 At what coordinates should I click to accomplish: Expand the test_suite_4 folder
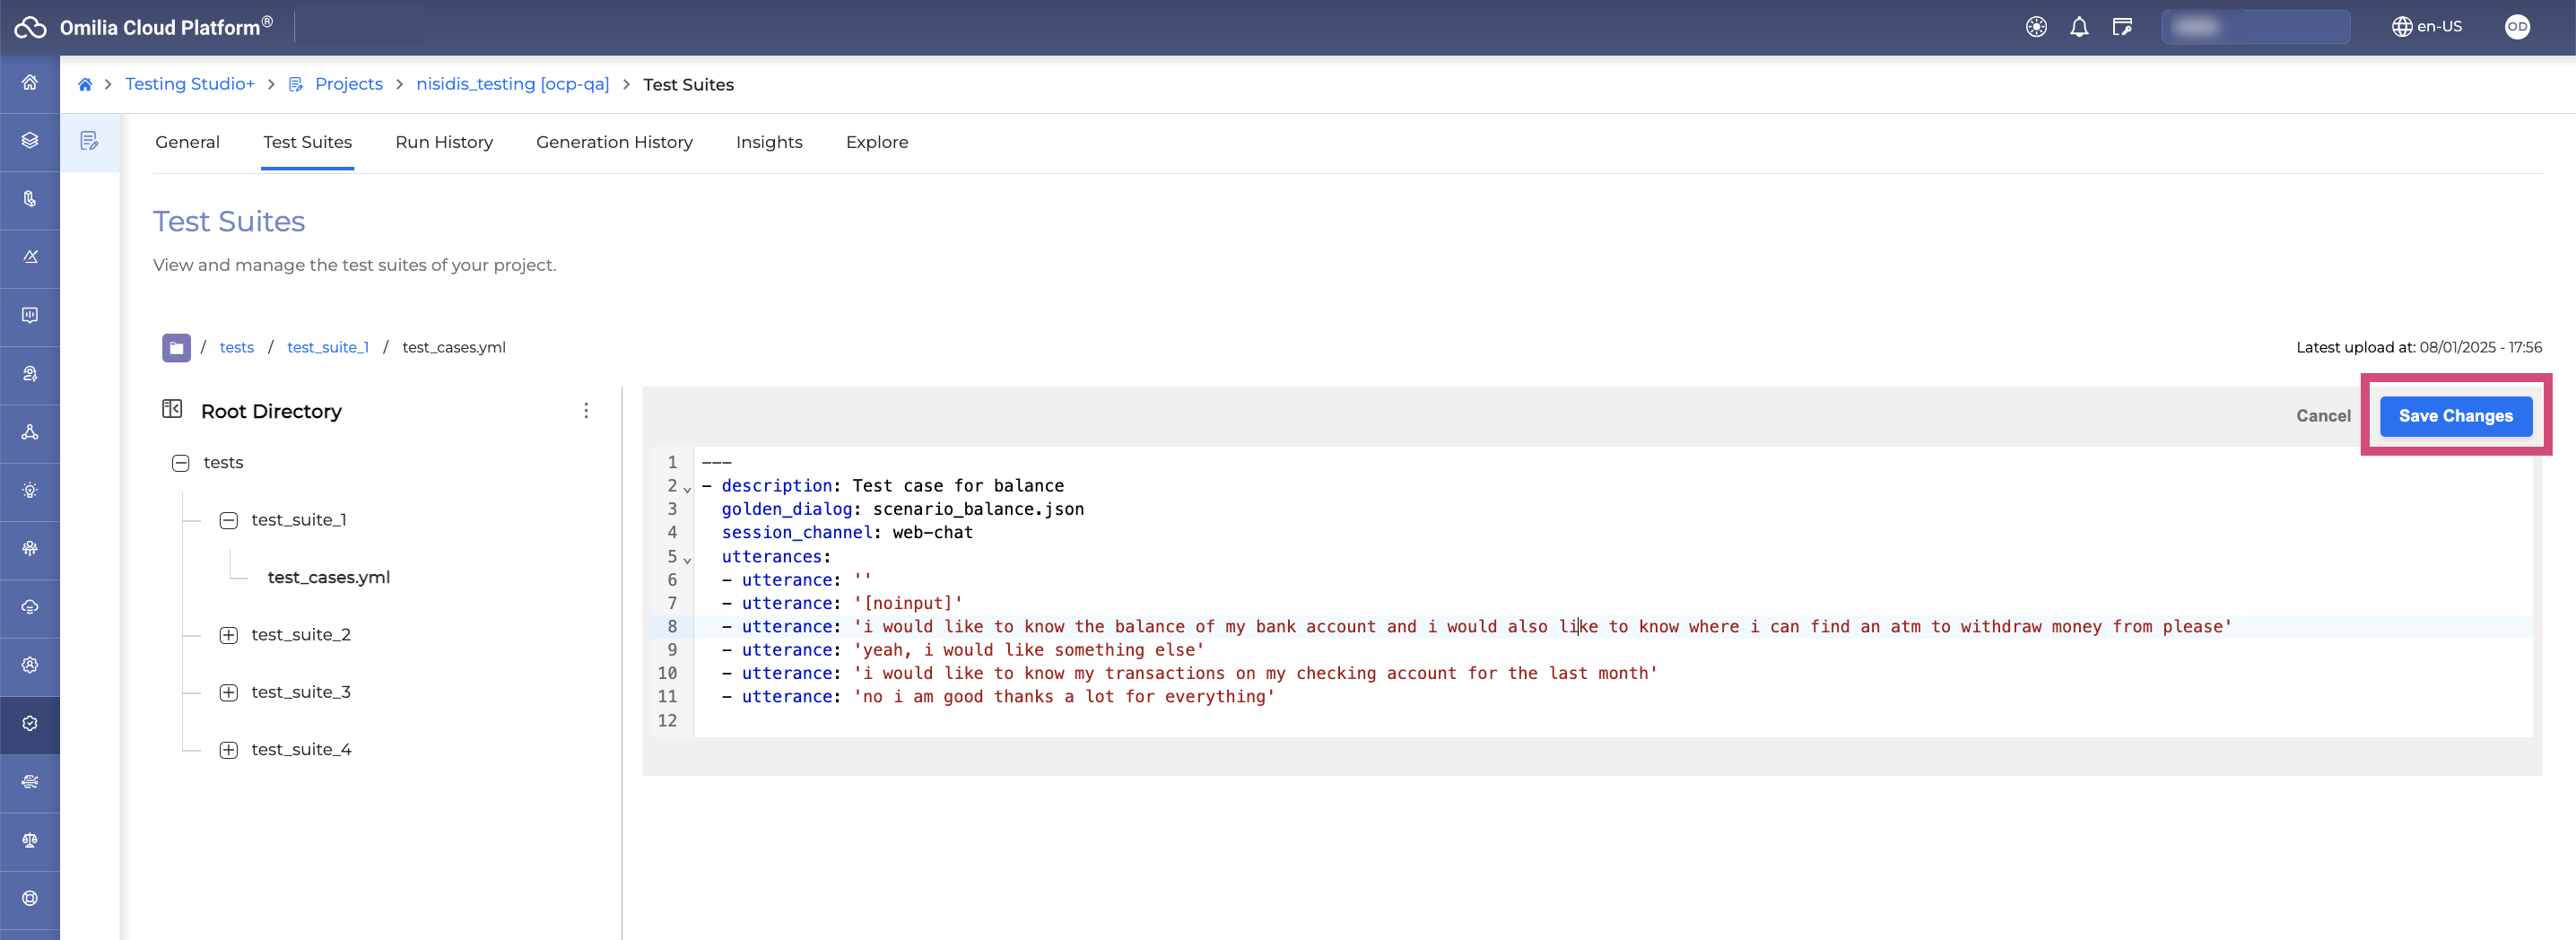229,750
